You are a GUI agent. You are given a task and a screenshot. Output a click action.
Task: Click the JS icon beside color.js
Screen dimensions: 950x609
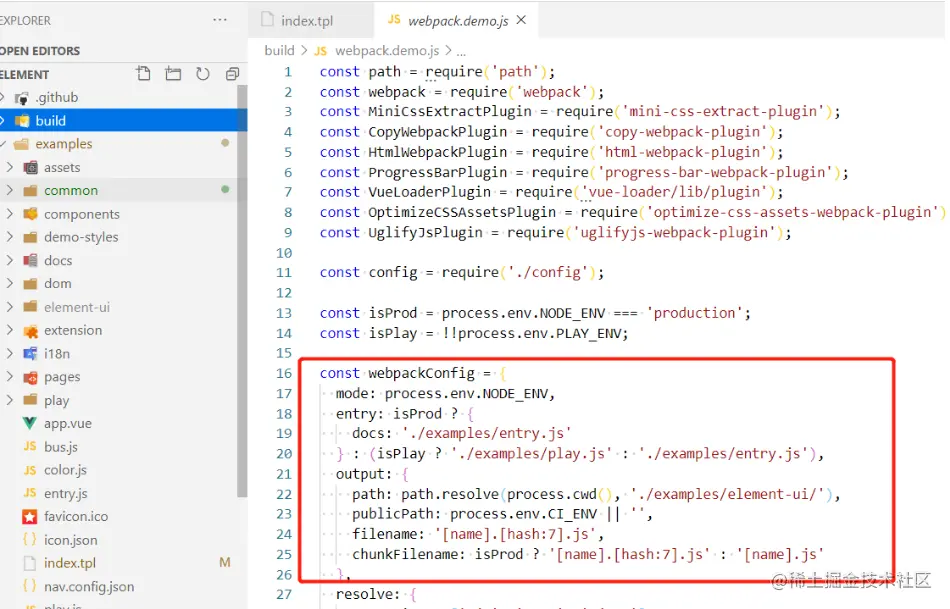click(30, 470)
